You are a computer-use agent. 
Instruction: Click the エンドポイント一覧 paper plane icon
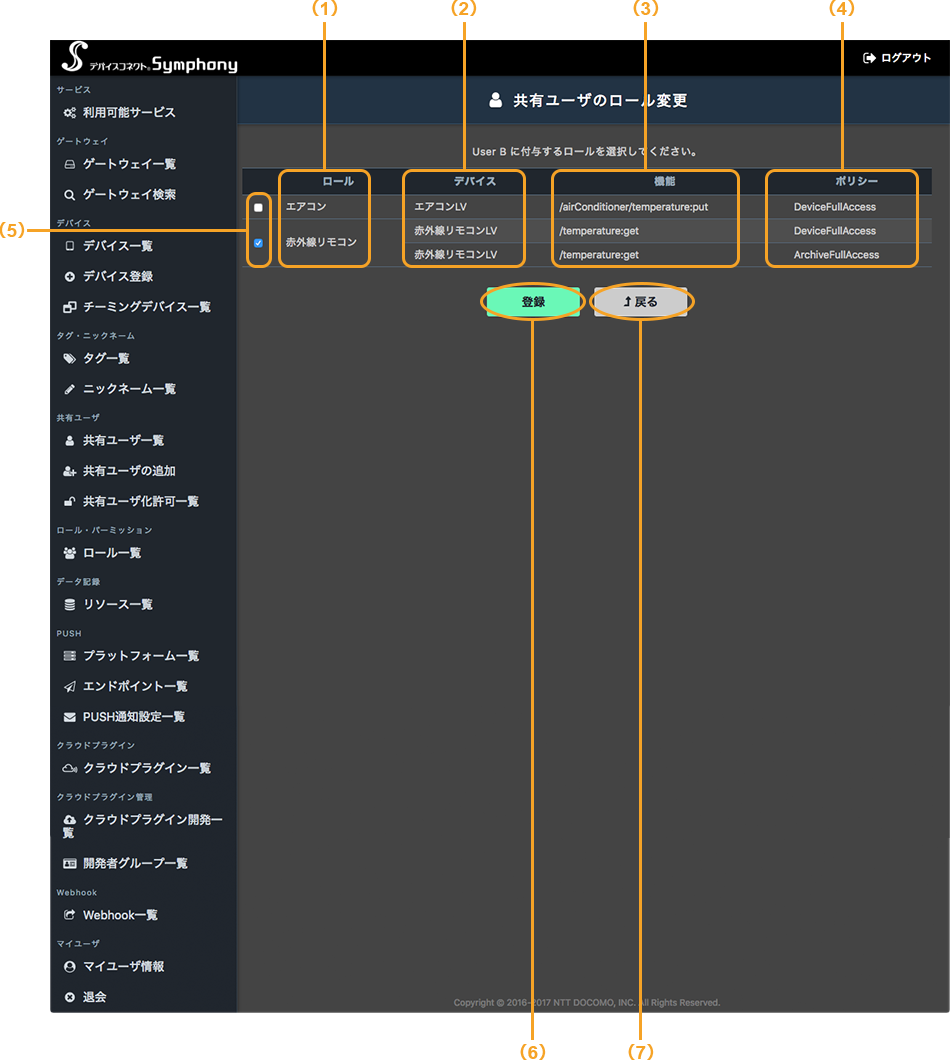[70, 687]
